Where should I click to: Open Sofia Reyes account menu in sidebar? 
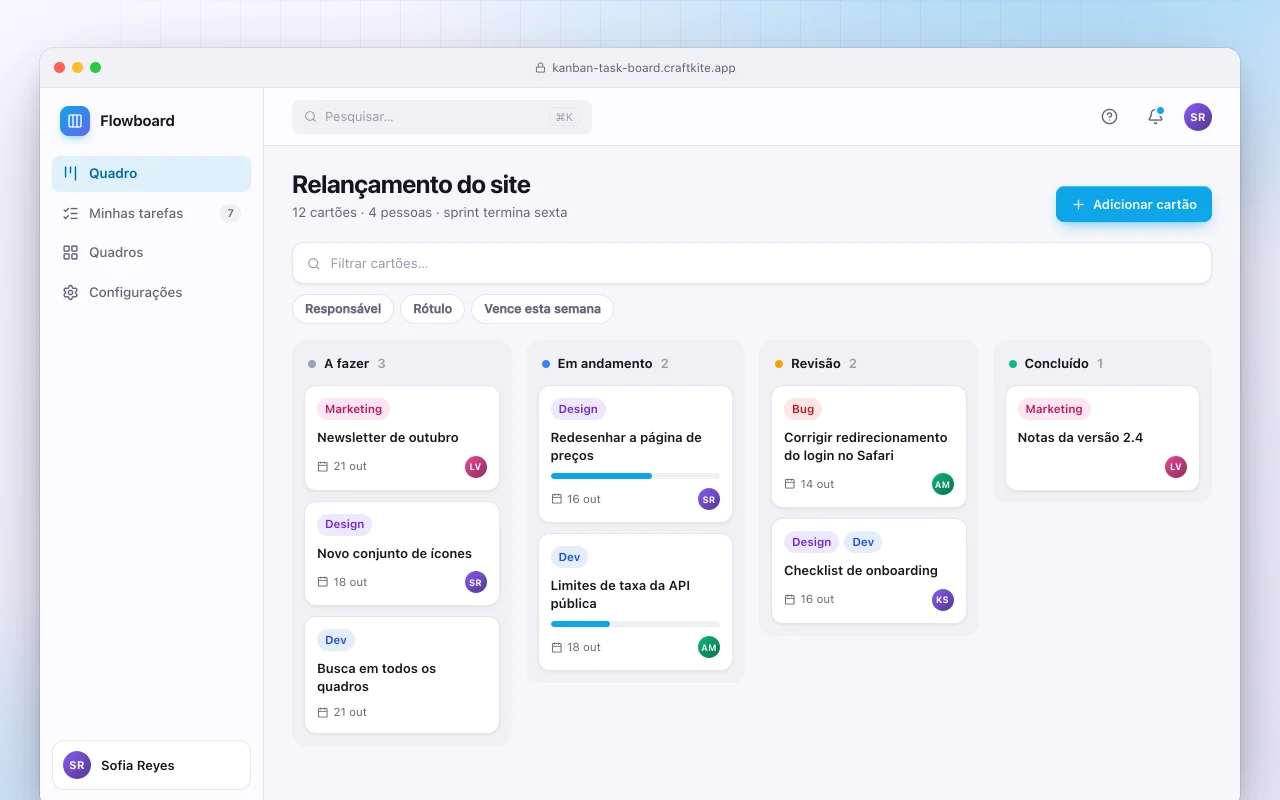(x=151, y=765)
